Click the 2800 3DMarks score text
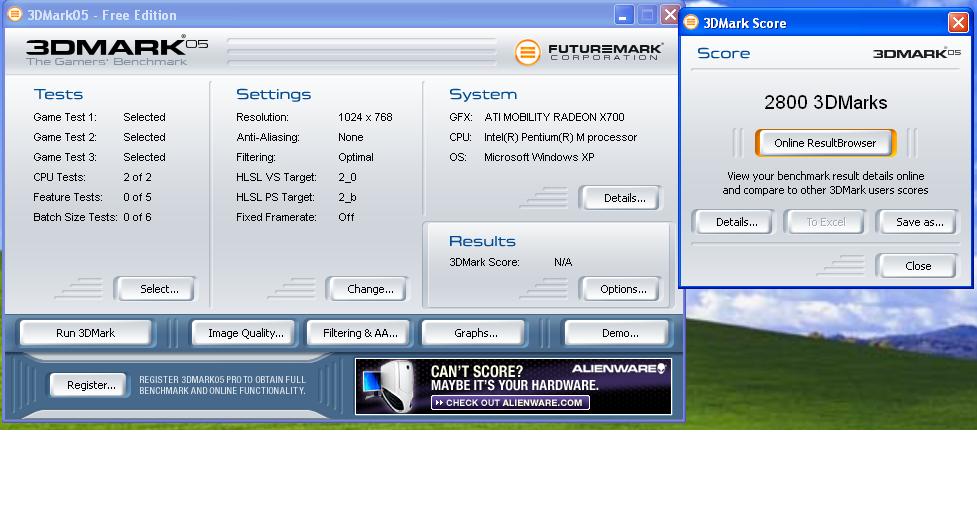Viewport: 977px width, 525px height. (x=825, y=103)
